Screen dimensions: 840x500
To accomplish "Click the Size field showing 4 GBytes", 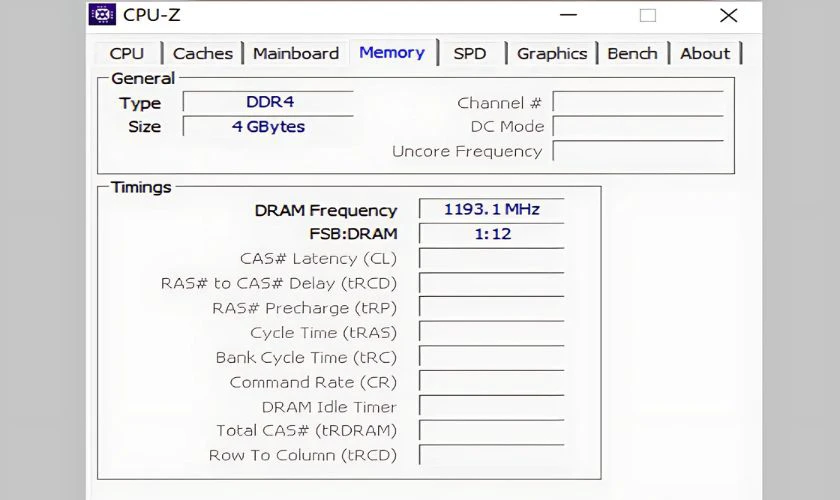I will [268, 126].
